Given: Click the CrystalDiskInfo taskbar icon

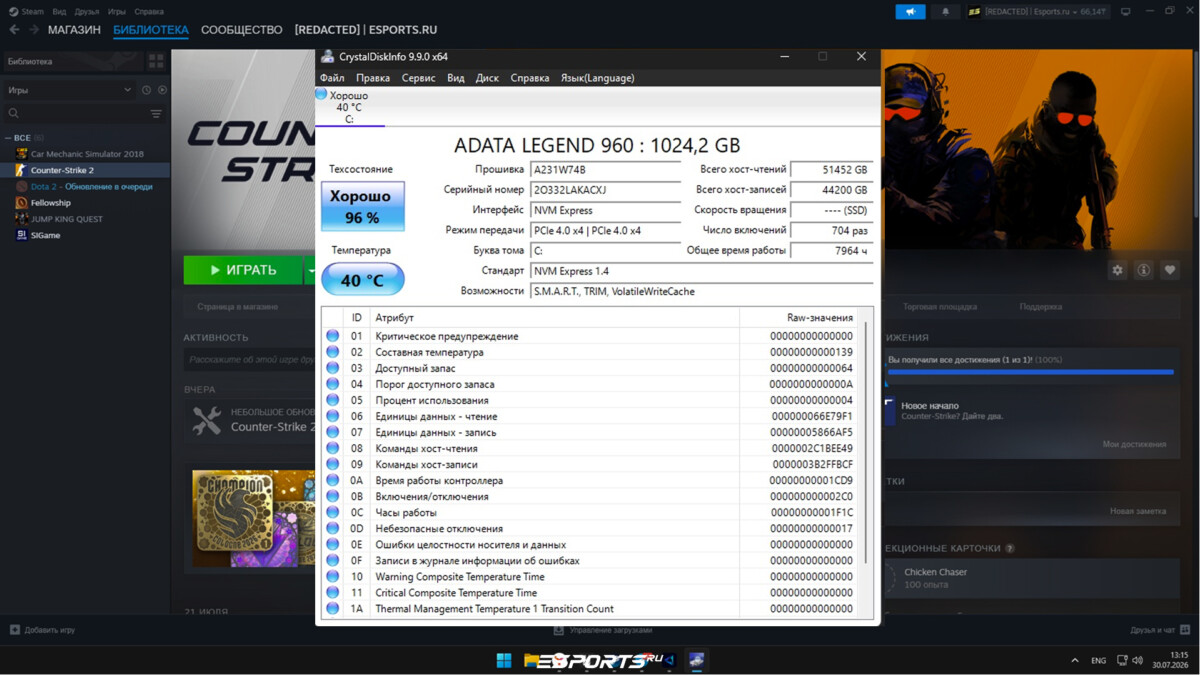Looking at the screenshot, I should click(696, 660).
